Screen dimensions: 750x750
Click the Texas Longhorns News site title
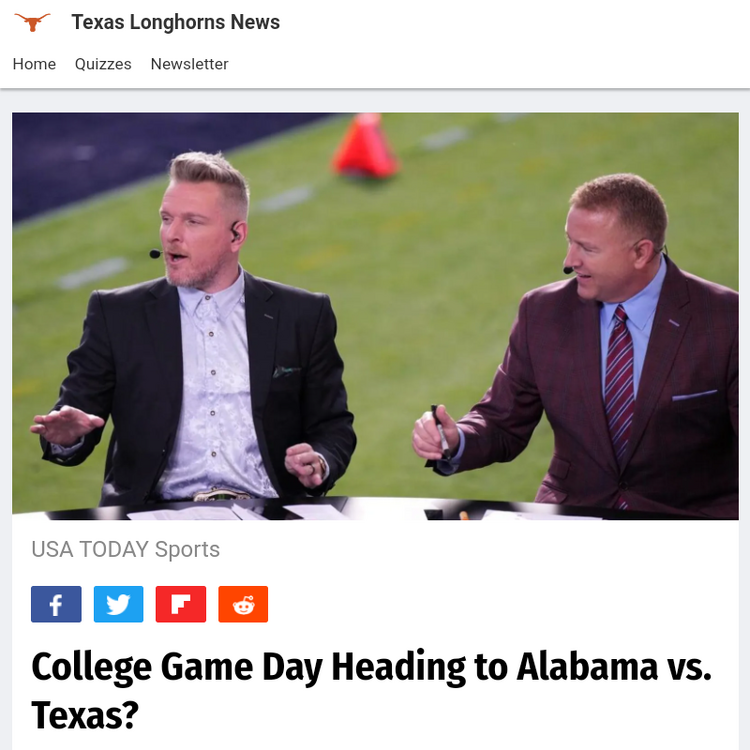[175, 22]
